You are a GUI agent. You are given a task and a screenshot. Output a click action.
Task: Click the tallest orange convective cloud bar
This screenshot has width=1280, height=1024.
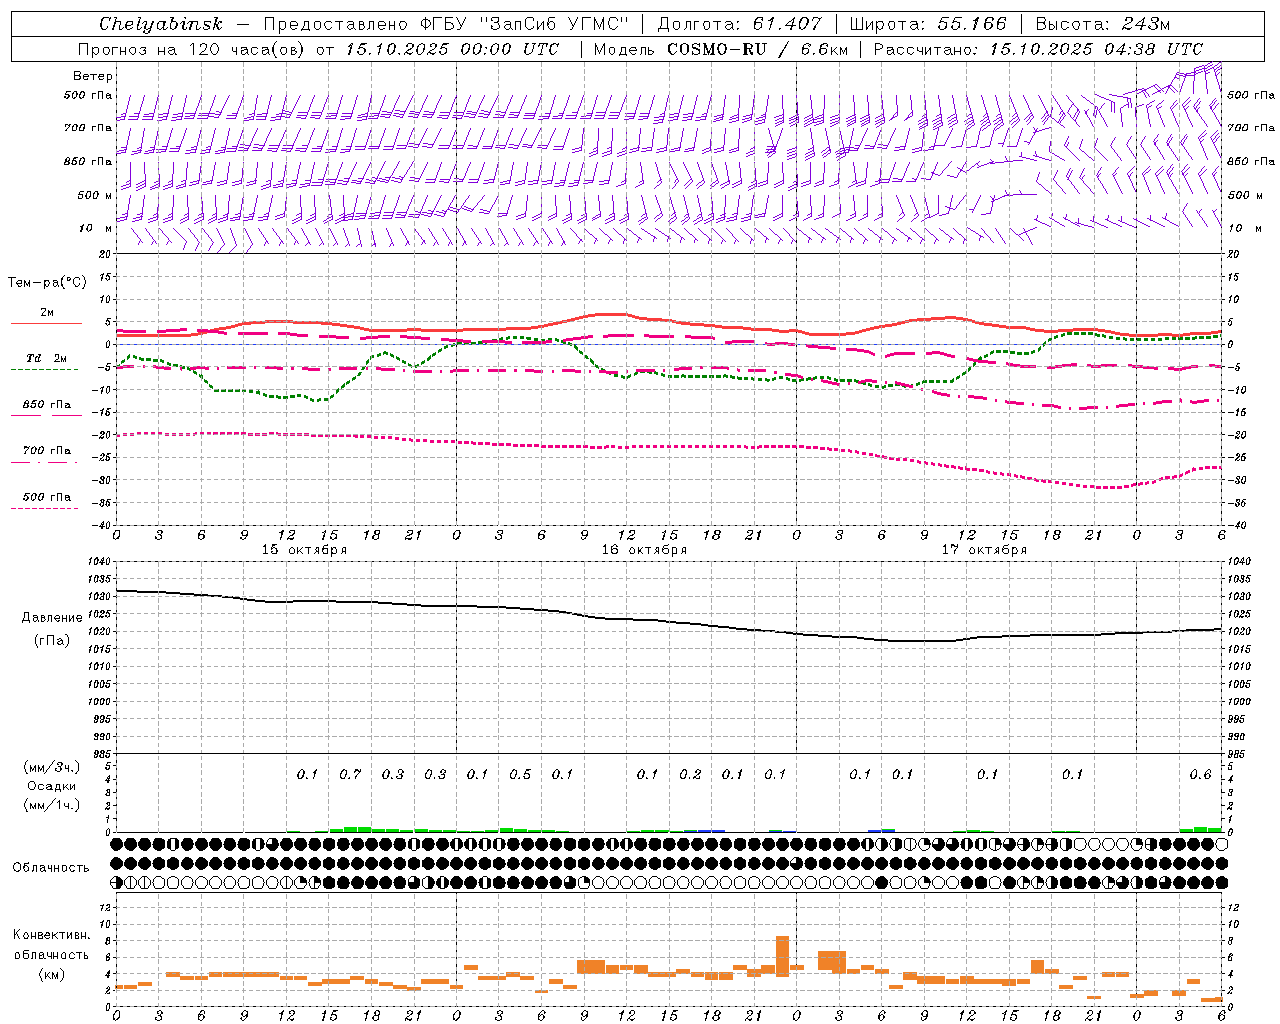coord(782,956)
